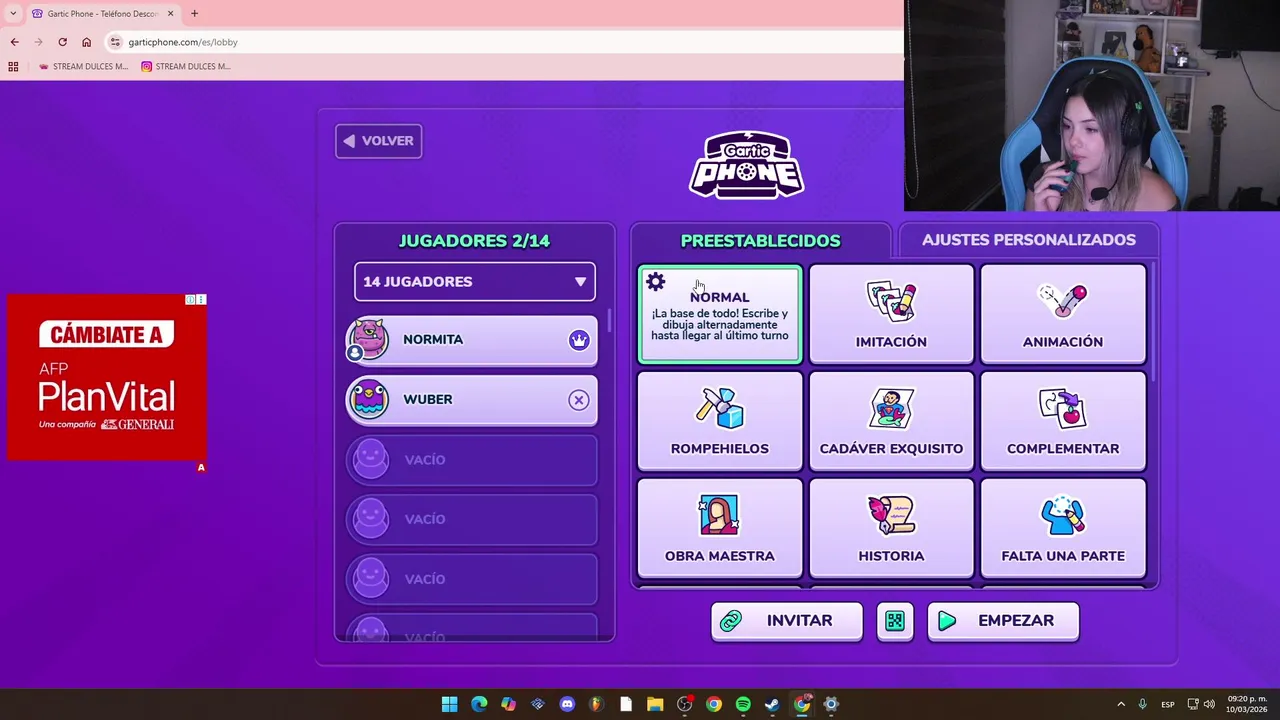Open the apps grid in bookmarks bar
Viewport: 1280px width, 720px height.
[x=13, y=67]
